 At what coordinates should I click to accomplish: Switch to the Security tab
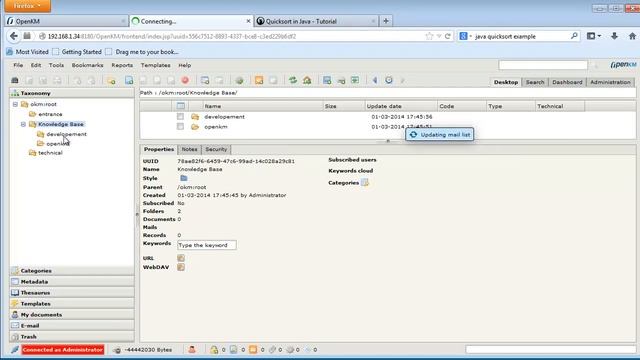(216, 149)
